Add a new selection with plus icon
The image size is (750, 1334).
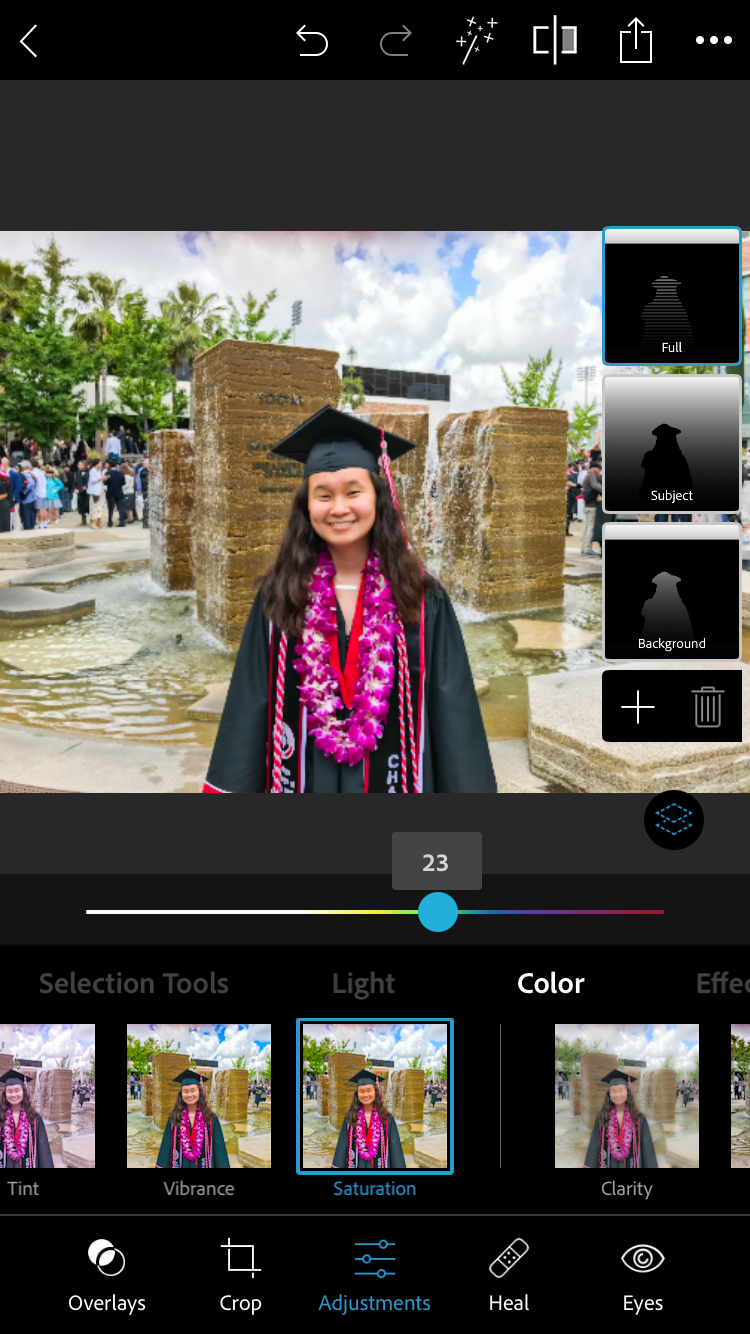click(638, 707)
